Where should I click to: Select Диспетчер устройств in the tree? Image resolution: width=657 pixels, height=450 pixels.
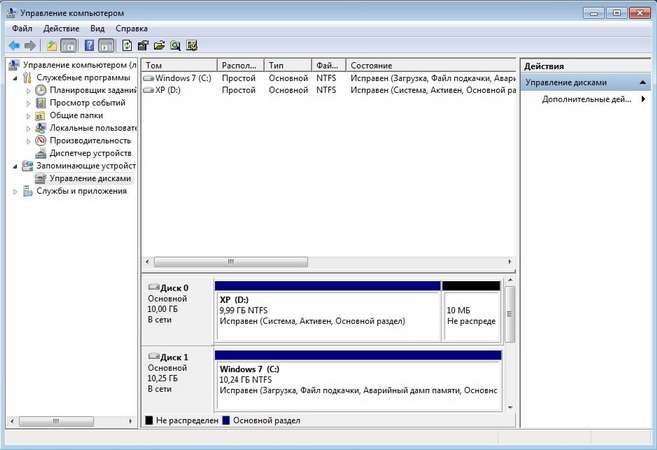coord(90,153)
